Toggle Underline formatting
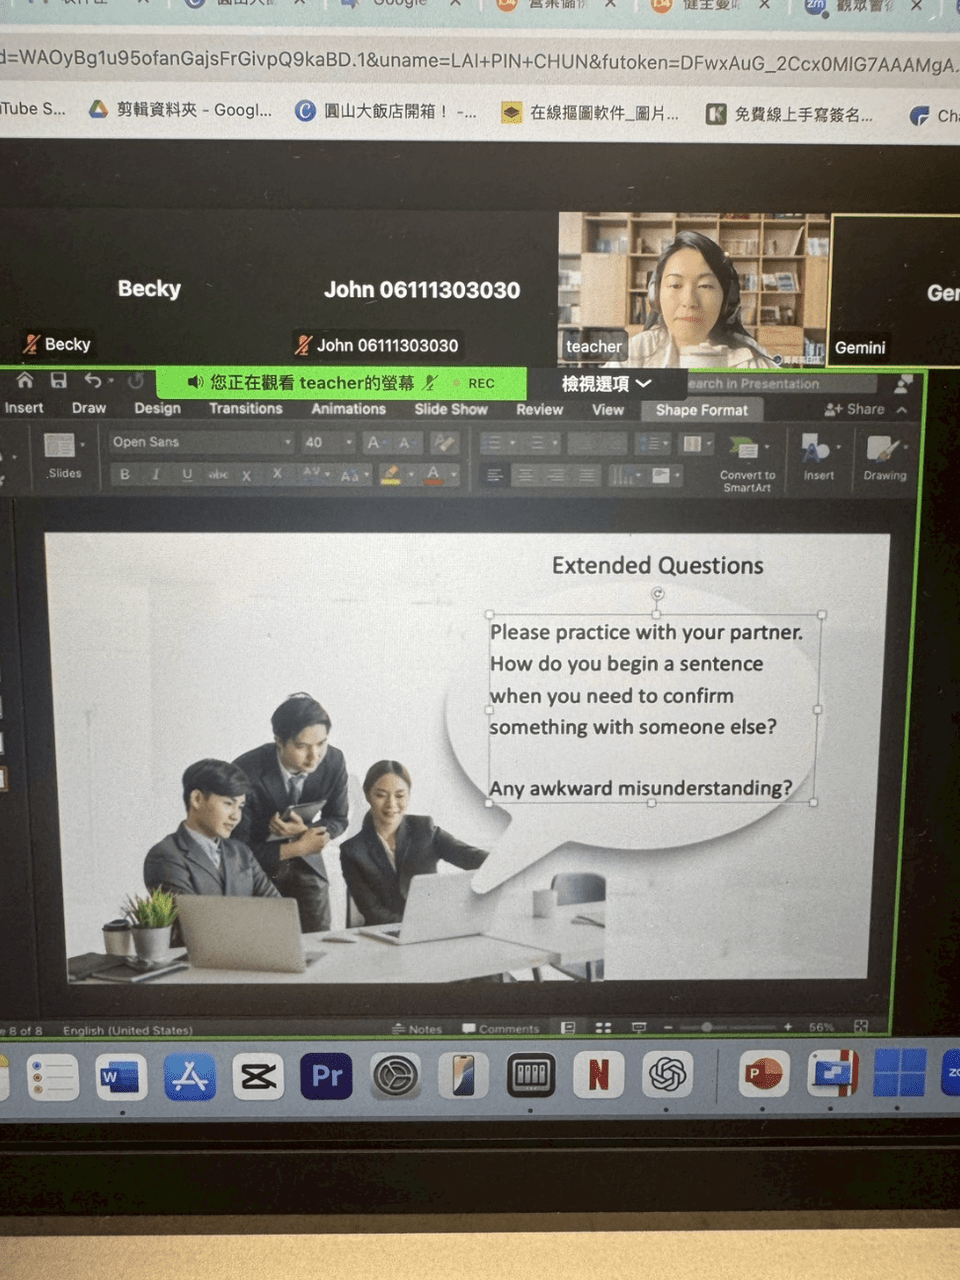The width and height of the screenshot is (960, 1280). click(x=187, y=474)
